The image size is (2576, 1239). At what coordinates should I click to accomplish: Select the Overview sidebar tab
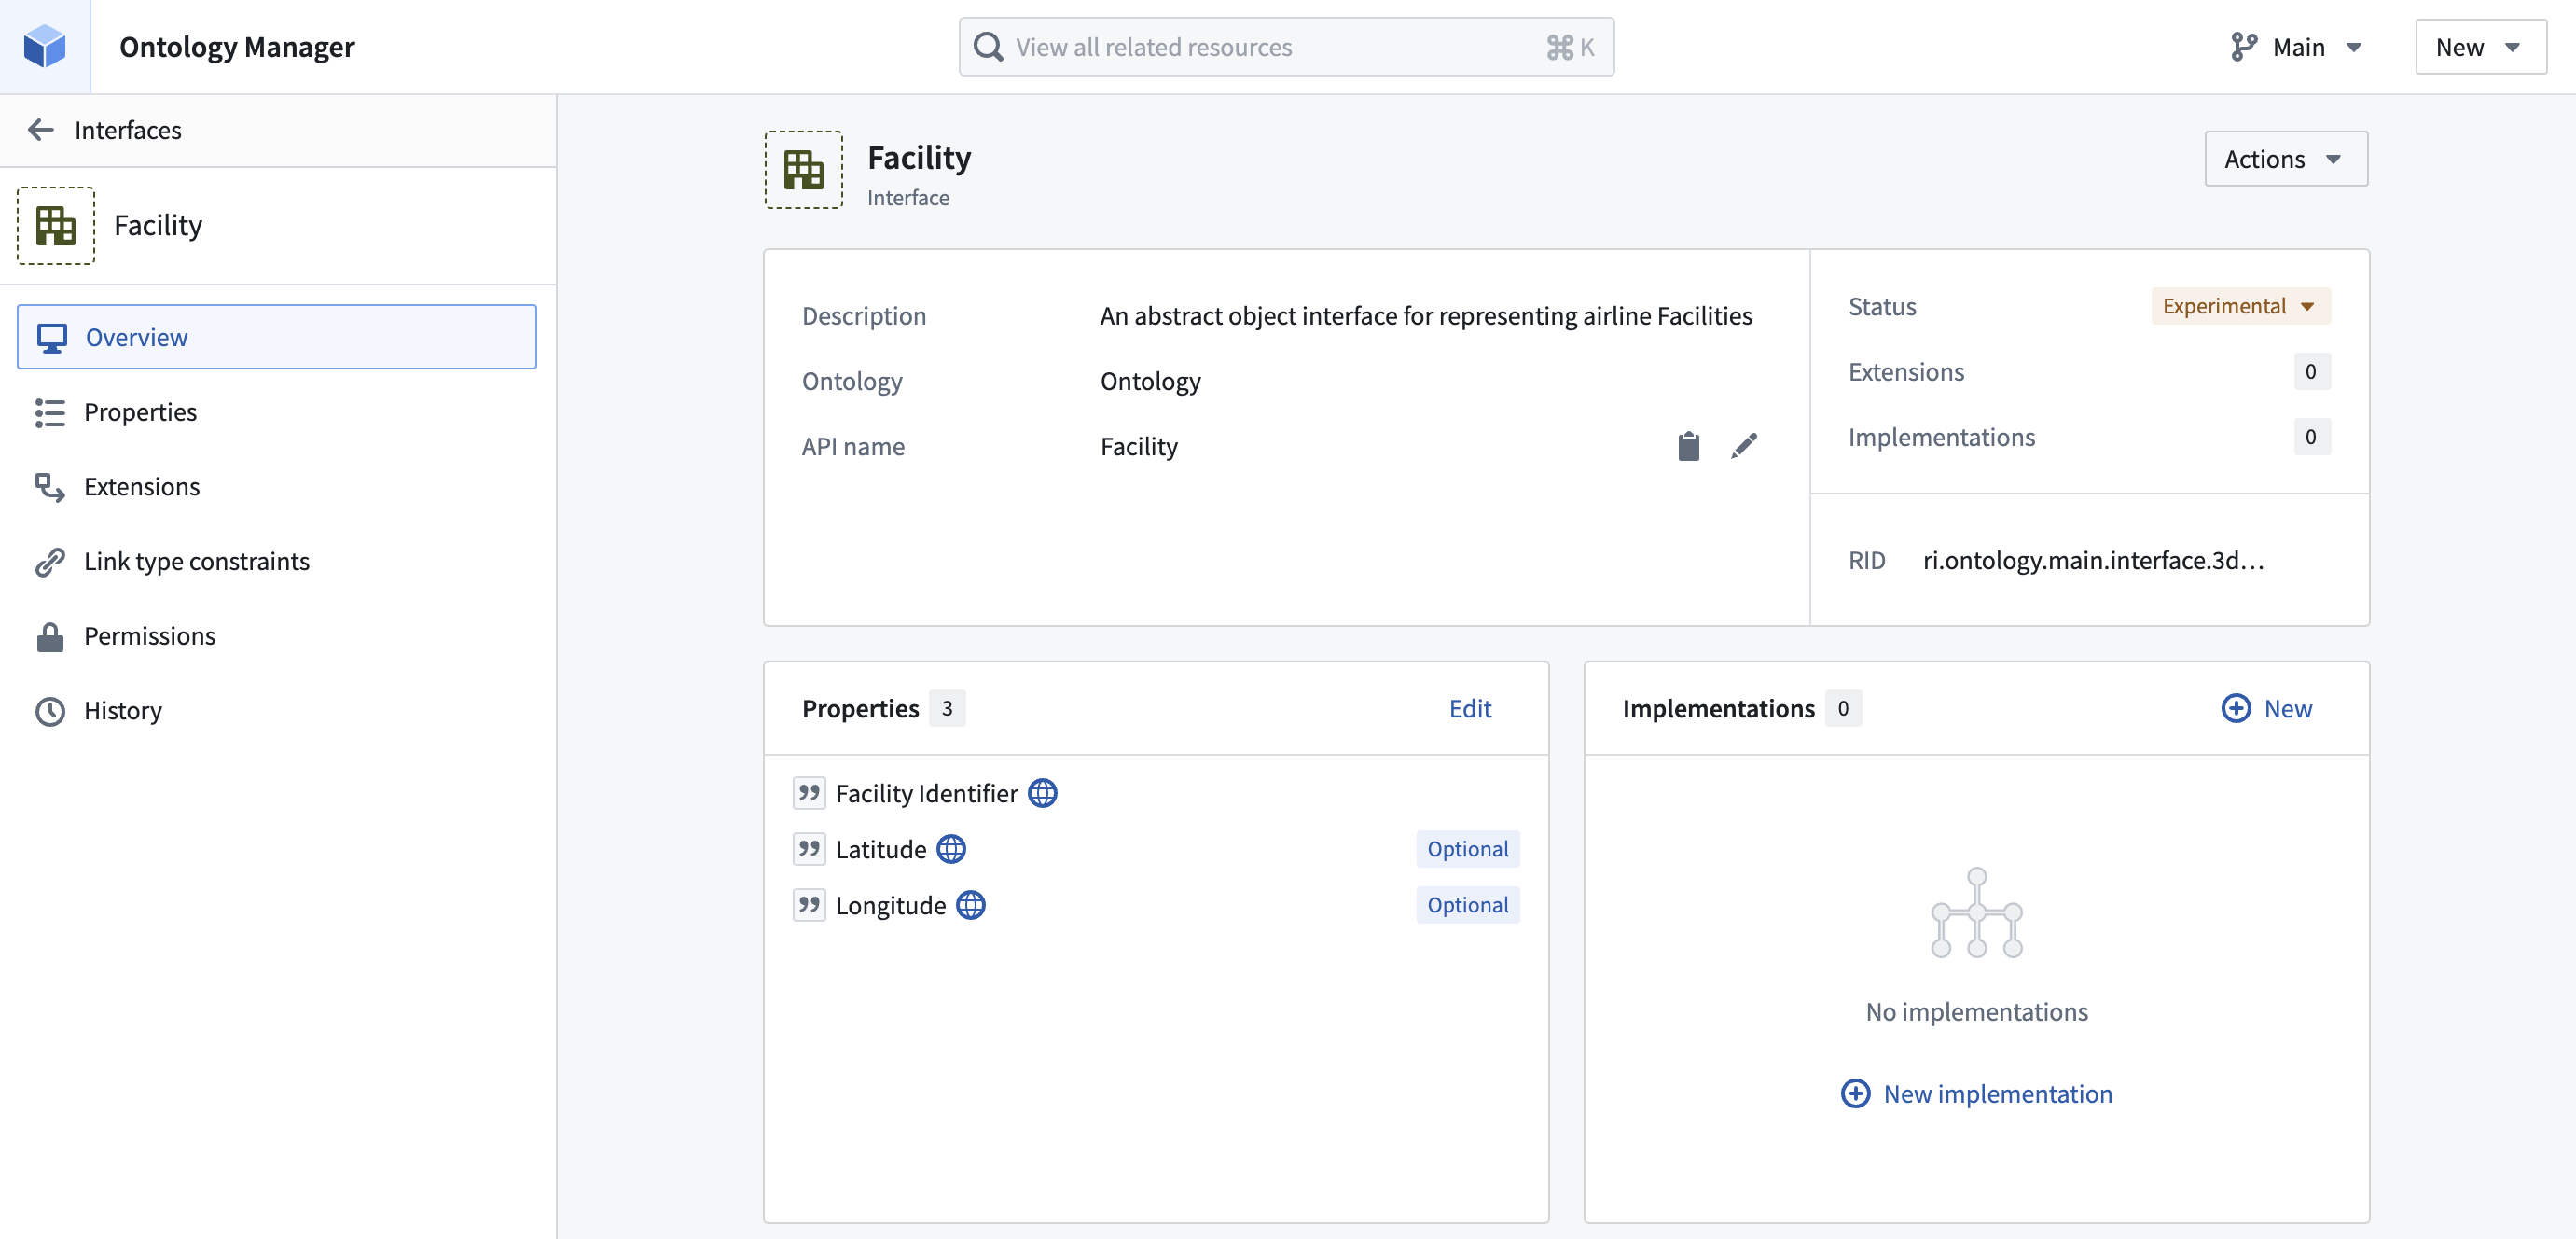coord(277,337)
